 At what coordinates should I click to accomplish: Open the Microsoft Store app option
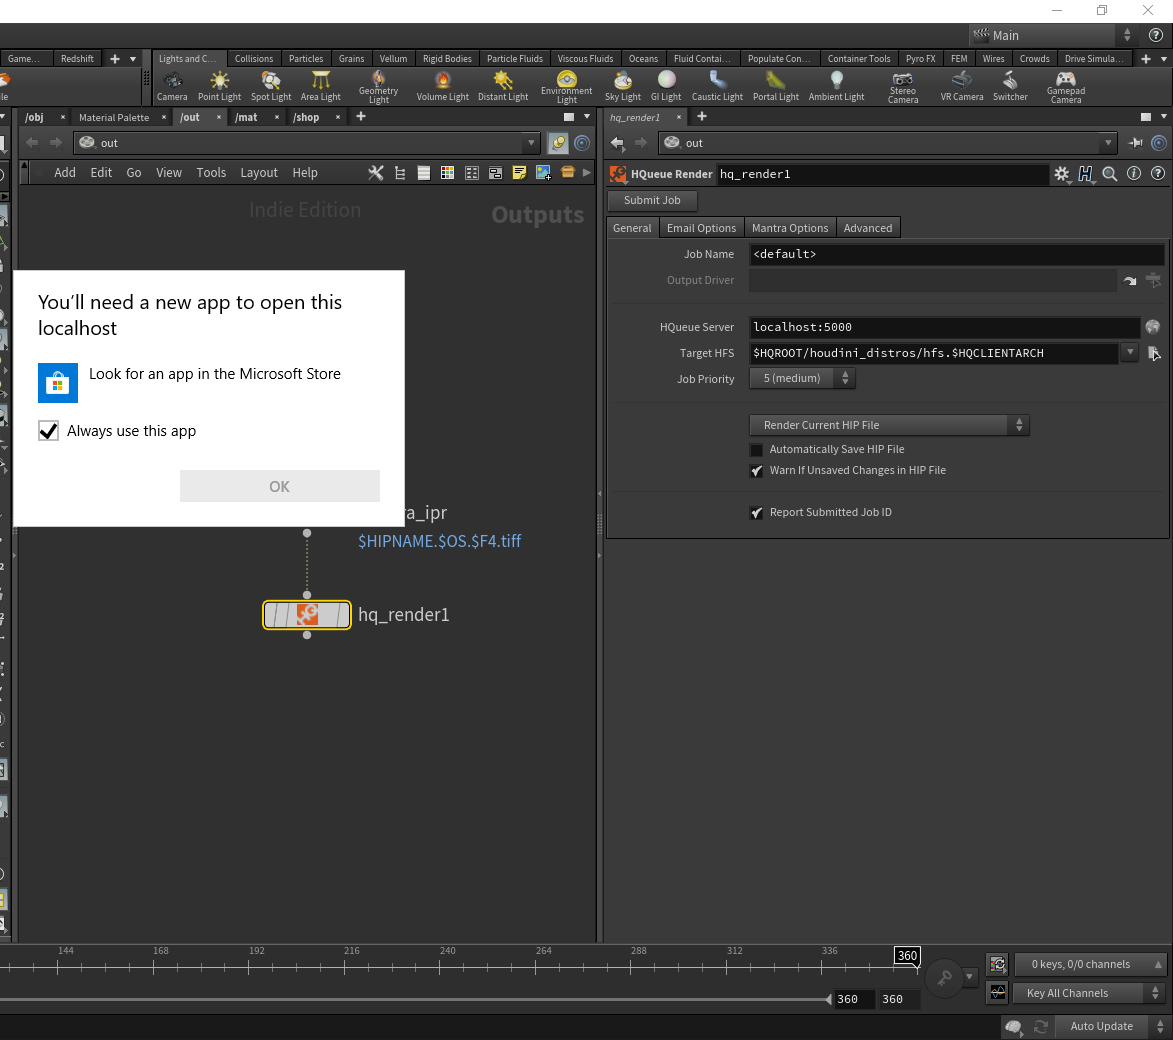(189, 382)
